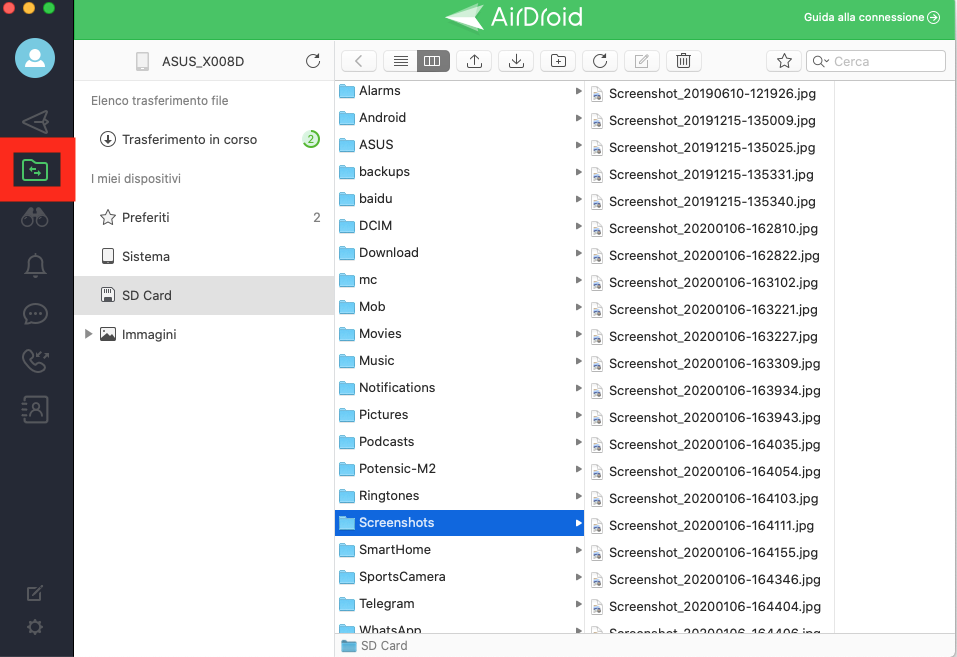Image resolution: width=957 pixels, height=657 pixels.
Task: Open the SportsCamera folder
Action: coord(460,576)
